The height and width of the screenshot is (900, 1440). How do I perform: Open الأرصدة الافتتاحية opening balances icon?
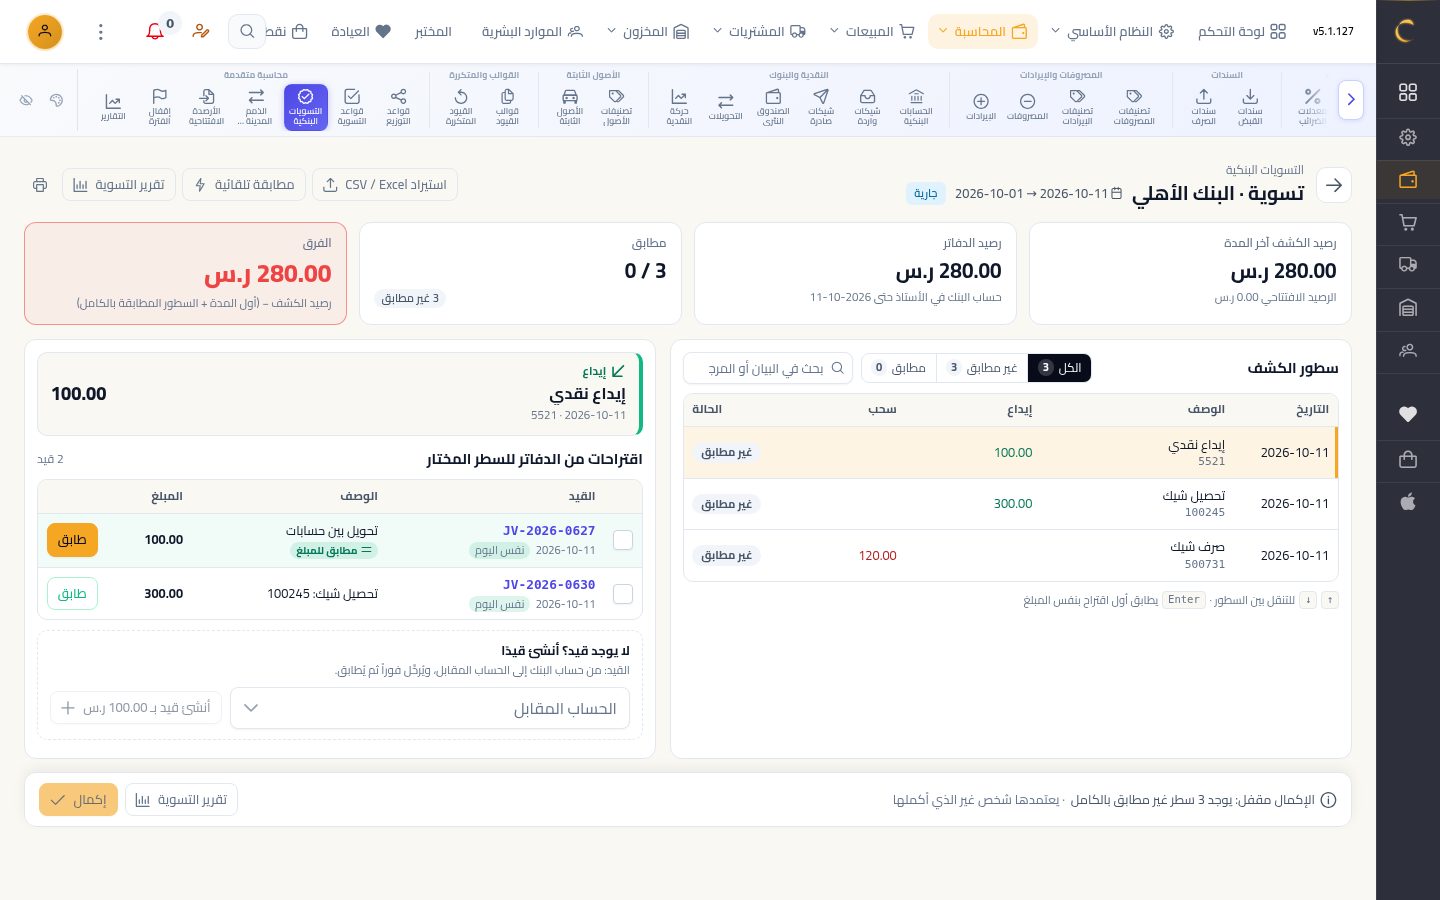point(206,107)
